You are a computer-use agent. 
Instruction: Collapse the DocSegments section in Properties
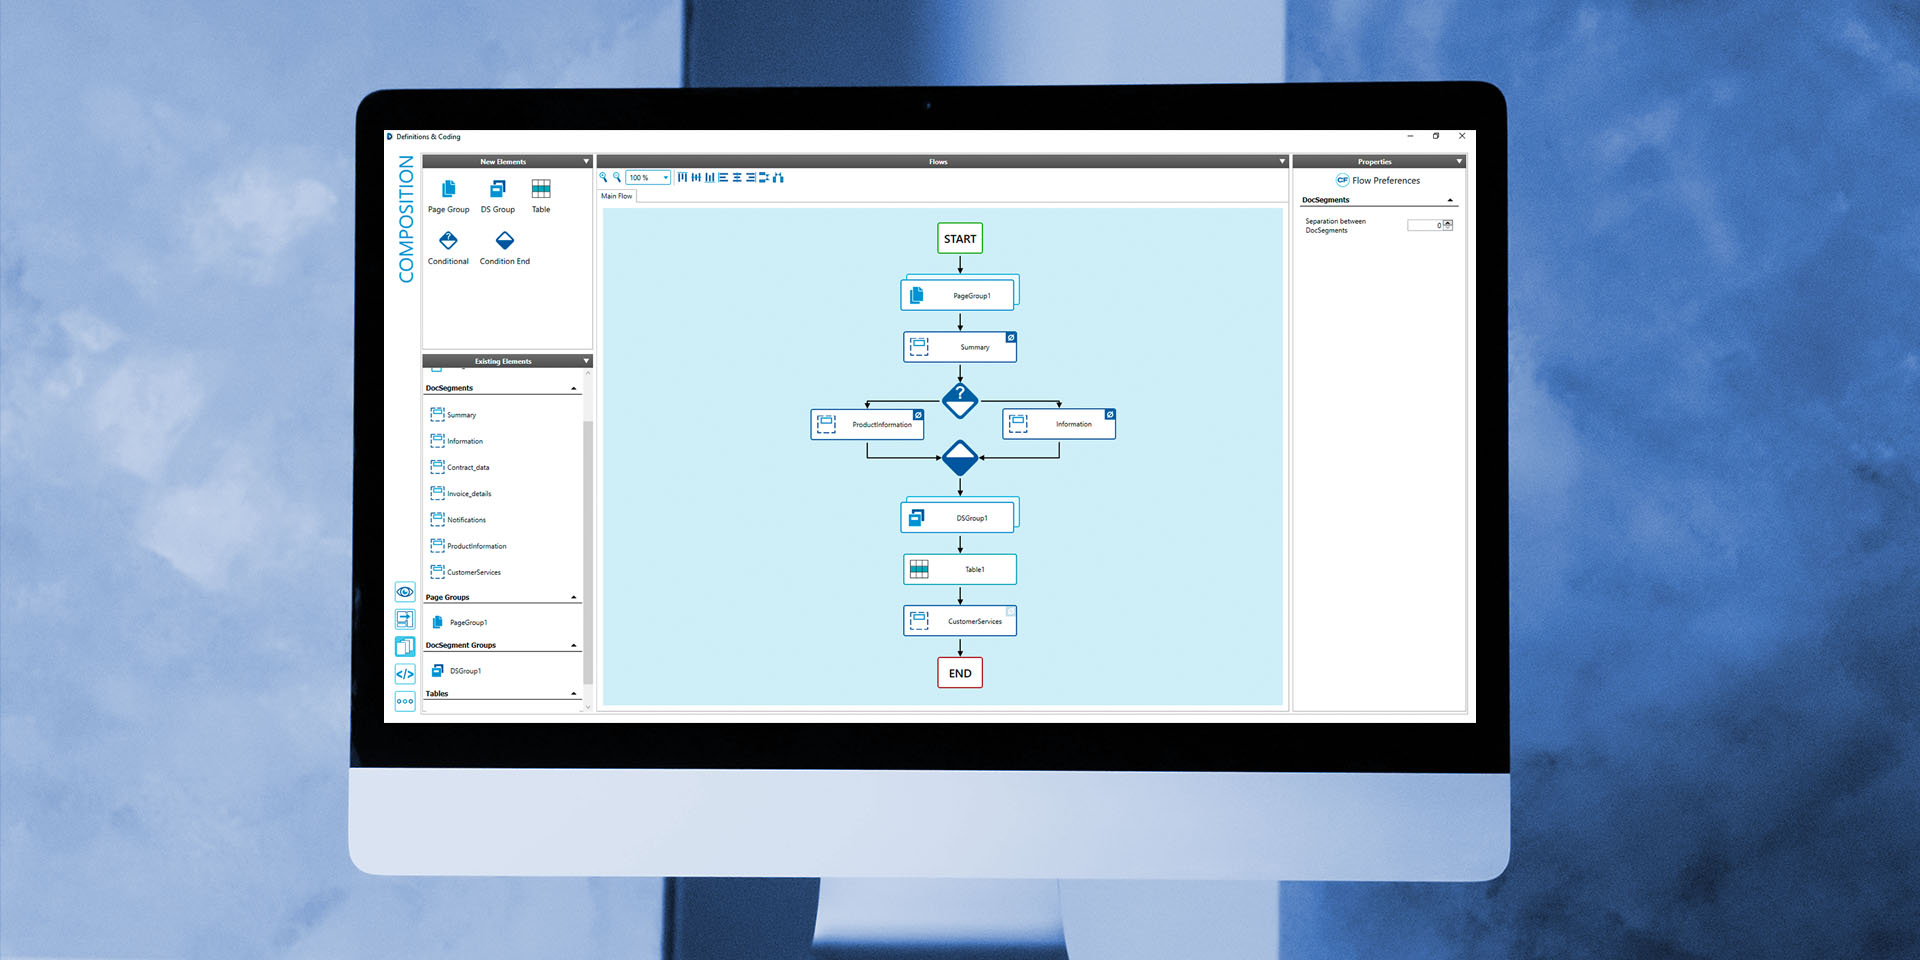click(x=1450, y=200)
